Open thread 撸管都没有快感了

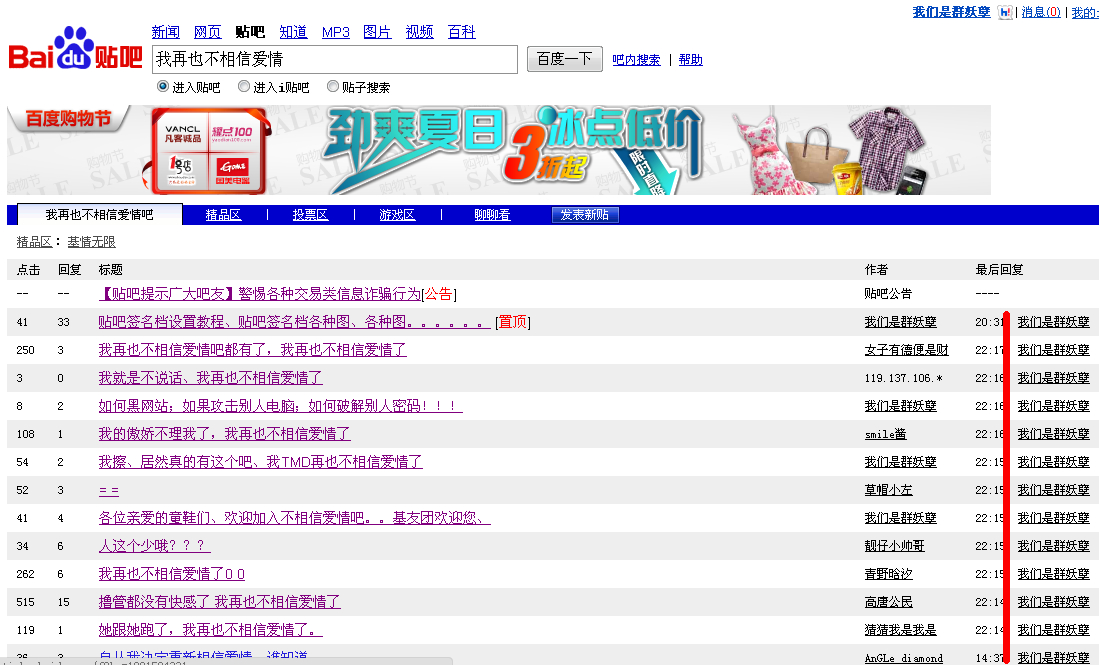click(x=219, y=602)
